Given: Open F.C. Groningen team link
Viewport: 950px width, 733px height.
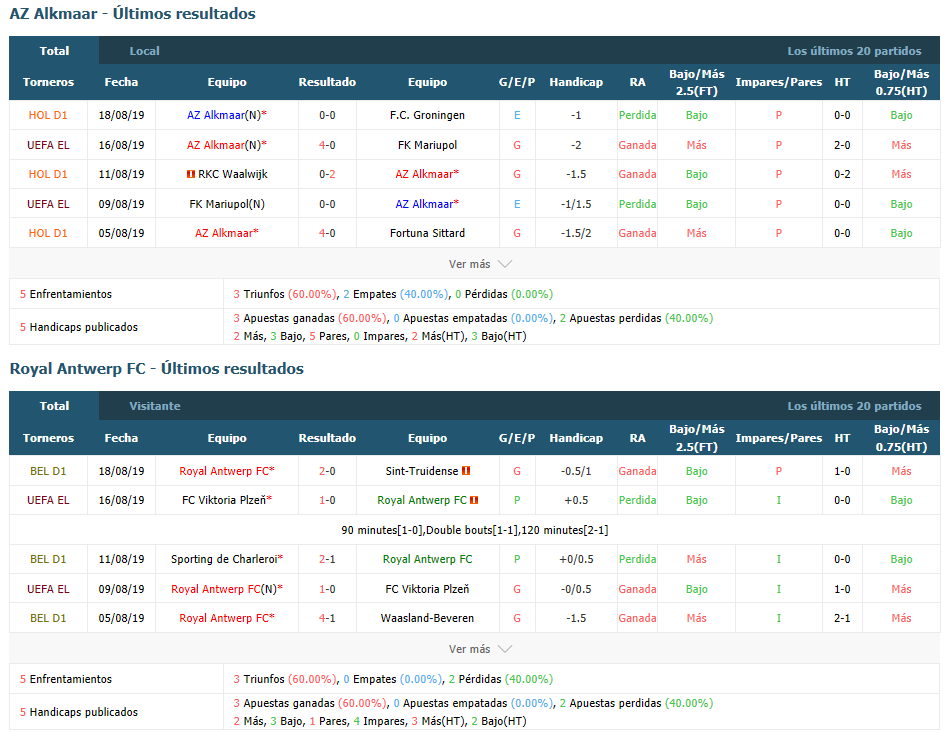Looking at the screenshot, I should (x=427, y=115).
